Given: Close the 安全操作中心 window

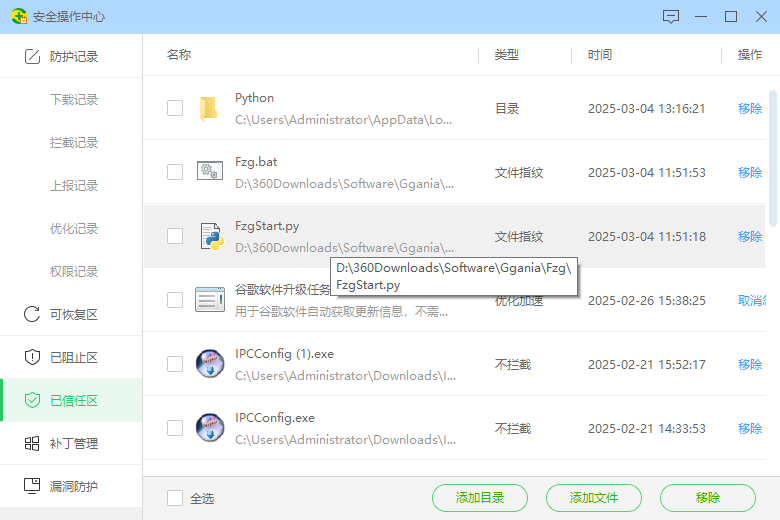Looking at the screenshot, I should pyautogui.click(x=761, y=17).
